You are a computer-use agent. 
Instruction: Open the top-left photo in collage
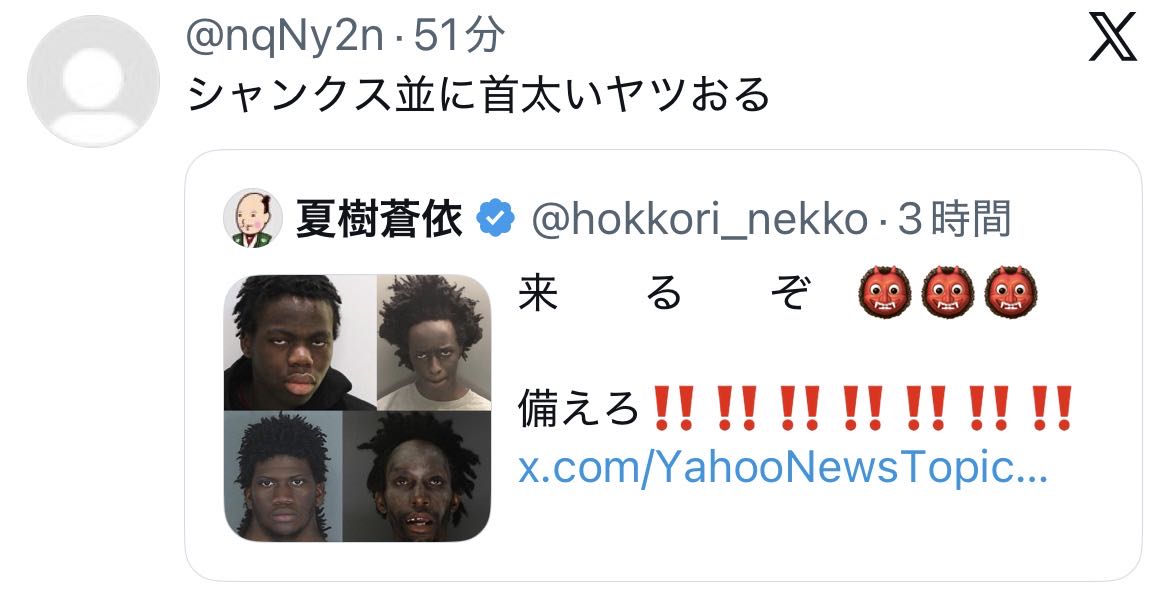point(300,343)
